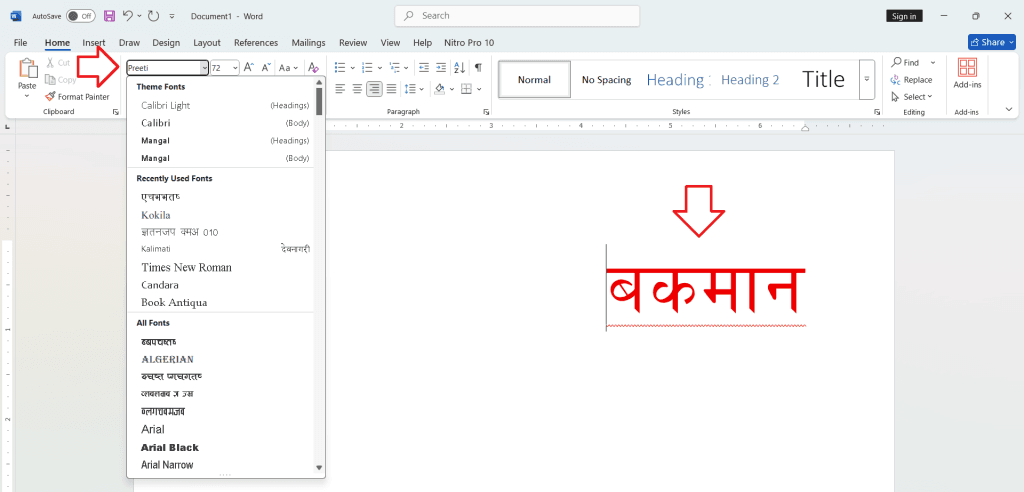Apply Title style
1024x492 pixels.
(x=823, y=80)
